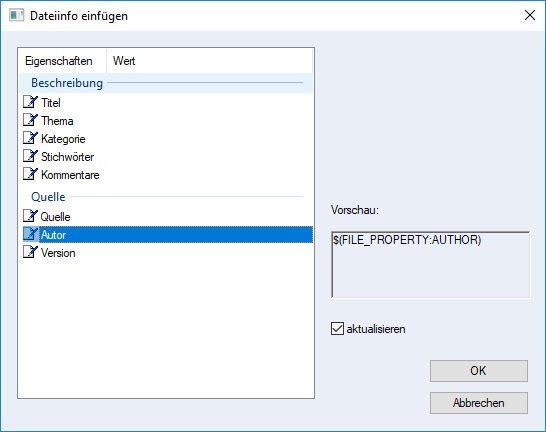Confirm with the OK button

tap(479, 371)
